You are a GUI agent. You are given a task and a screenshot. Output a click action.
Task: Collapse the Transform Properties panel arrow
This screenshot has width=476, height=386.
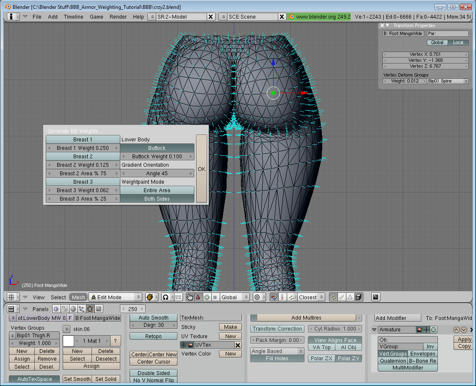387,26
